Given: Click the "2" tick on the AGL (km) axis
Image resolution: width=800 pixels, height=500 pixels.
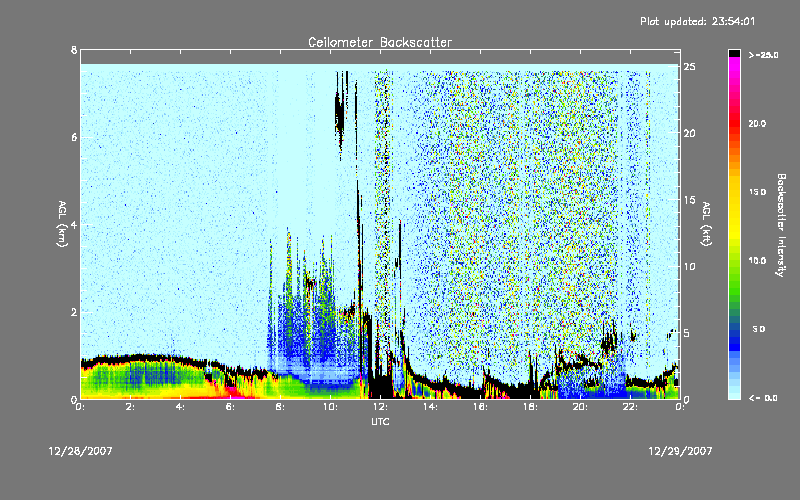Looking at the screenshot, I should click(x=74, y=312).
